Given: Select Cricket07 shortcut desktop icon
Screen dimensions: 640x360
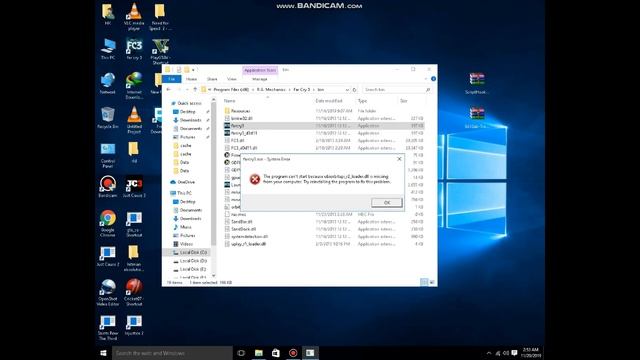Looking at the screenshot, I should click(134, 292).
